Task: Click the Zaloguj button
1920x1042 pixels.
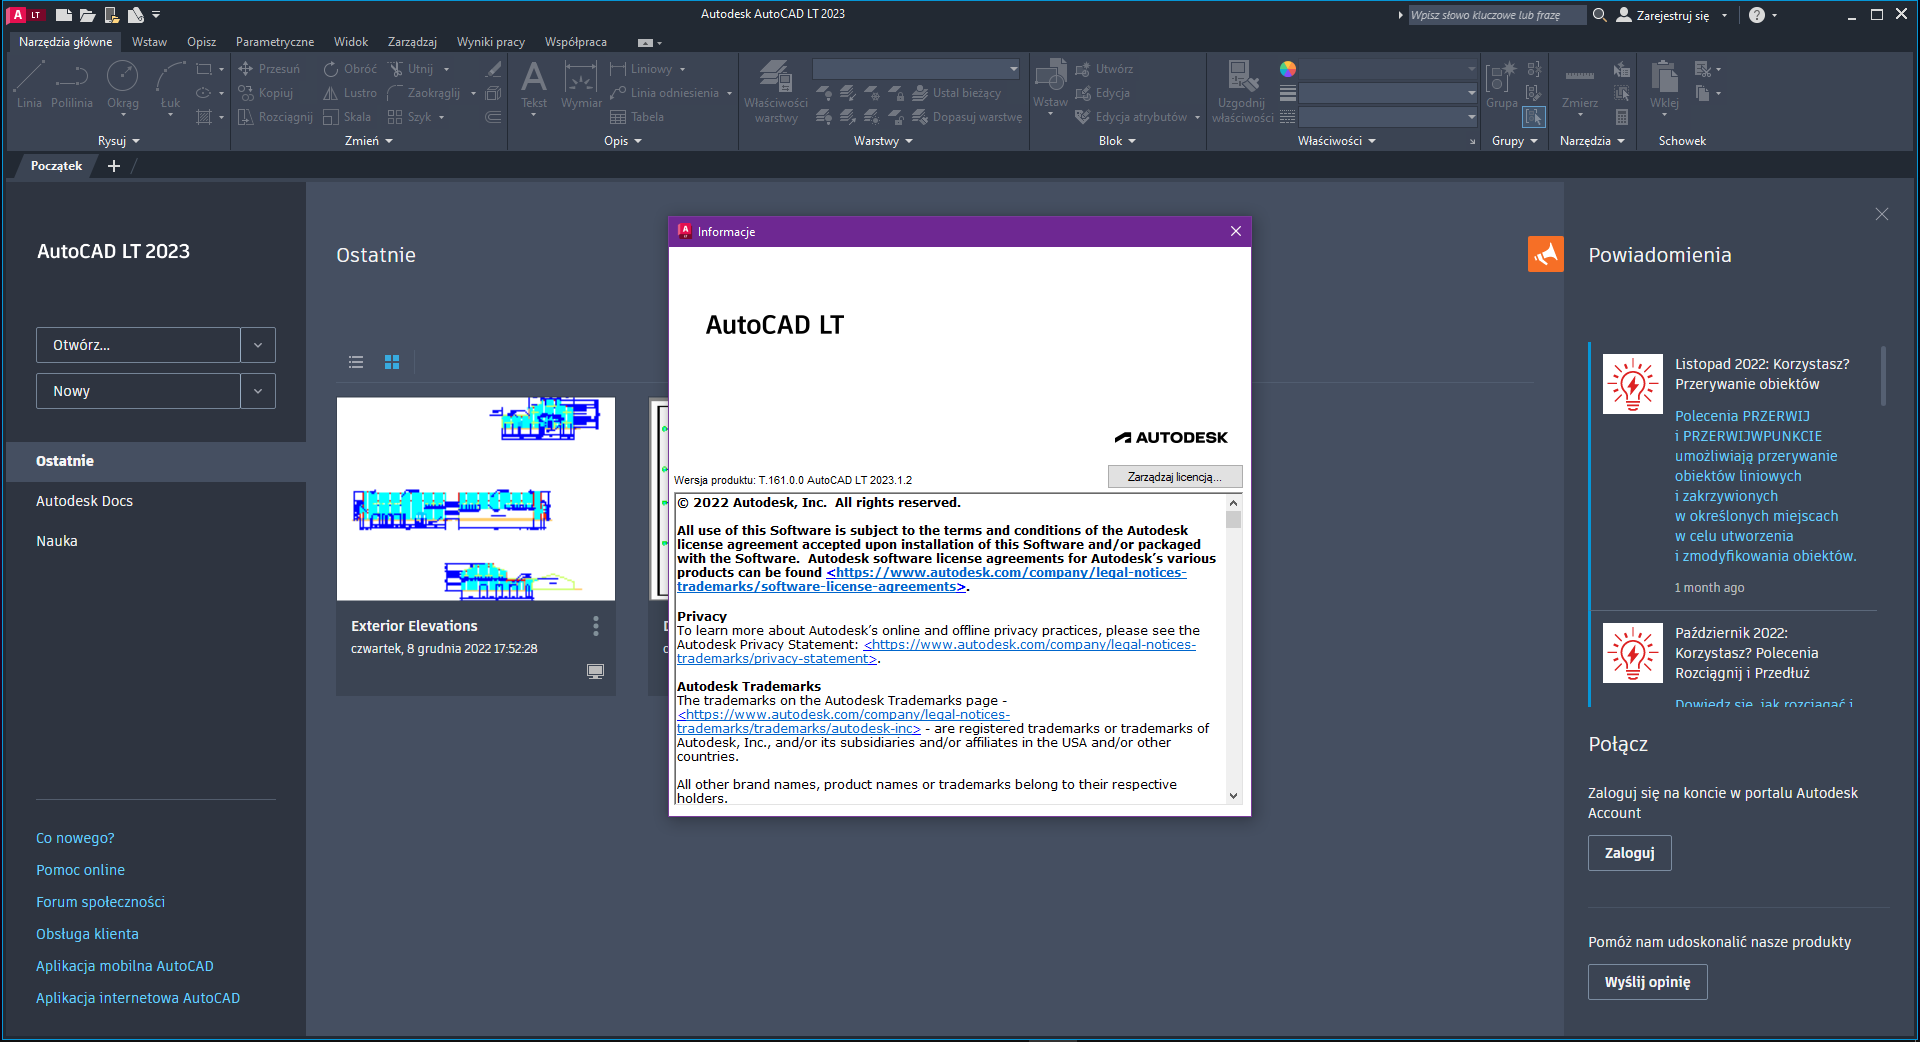Action: [1629, 853]
